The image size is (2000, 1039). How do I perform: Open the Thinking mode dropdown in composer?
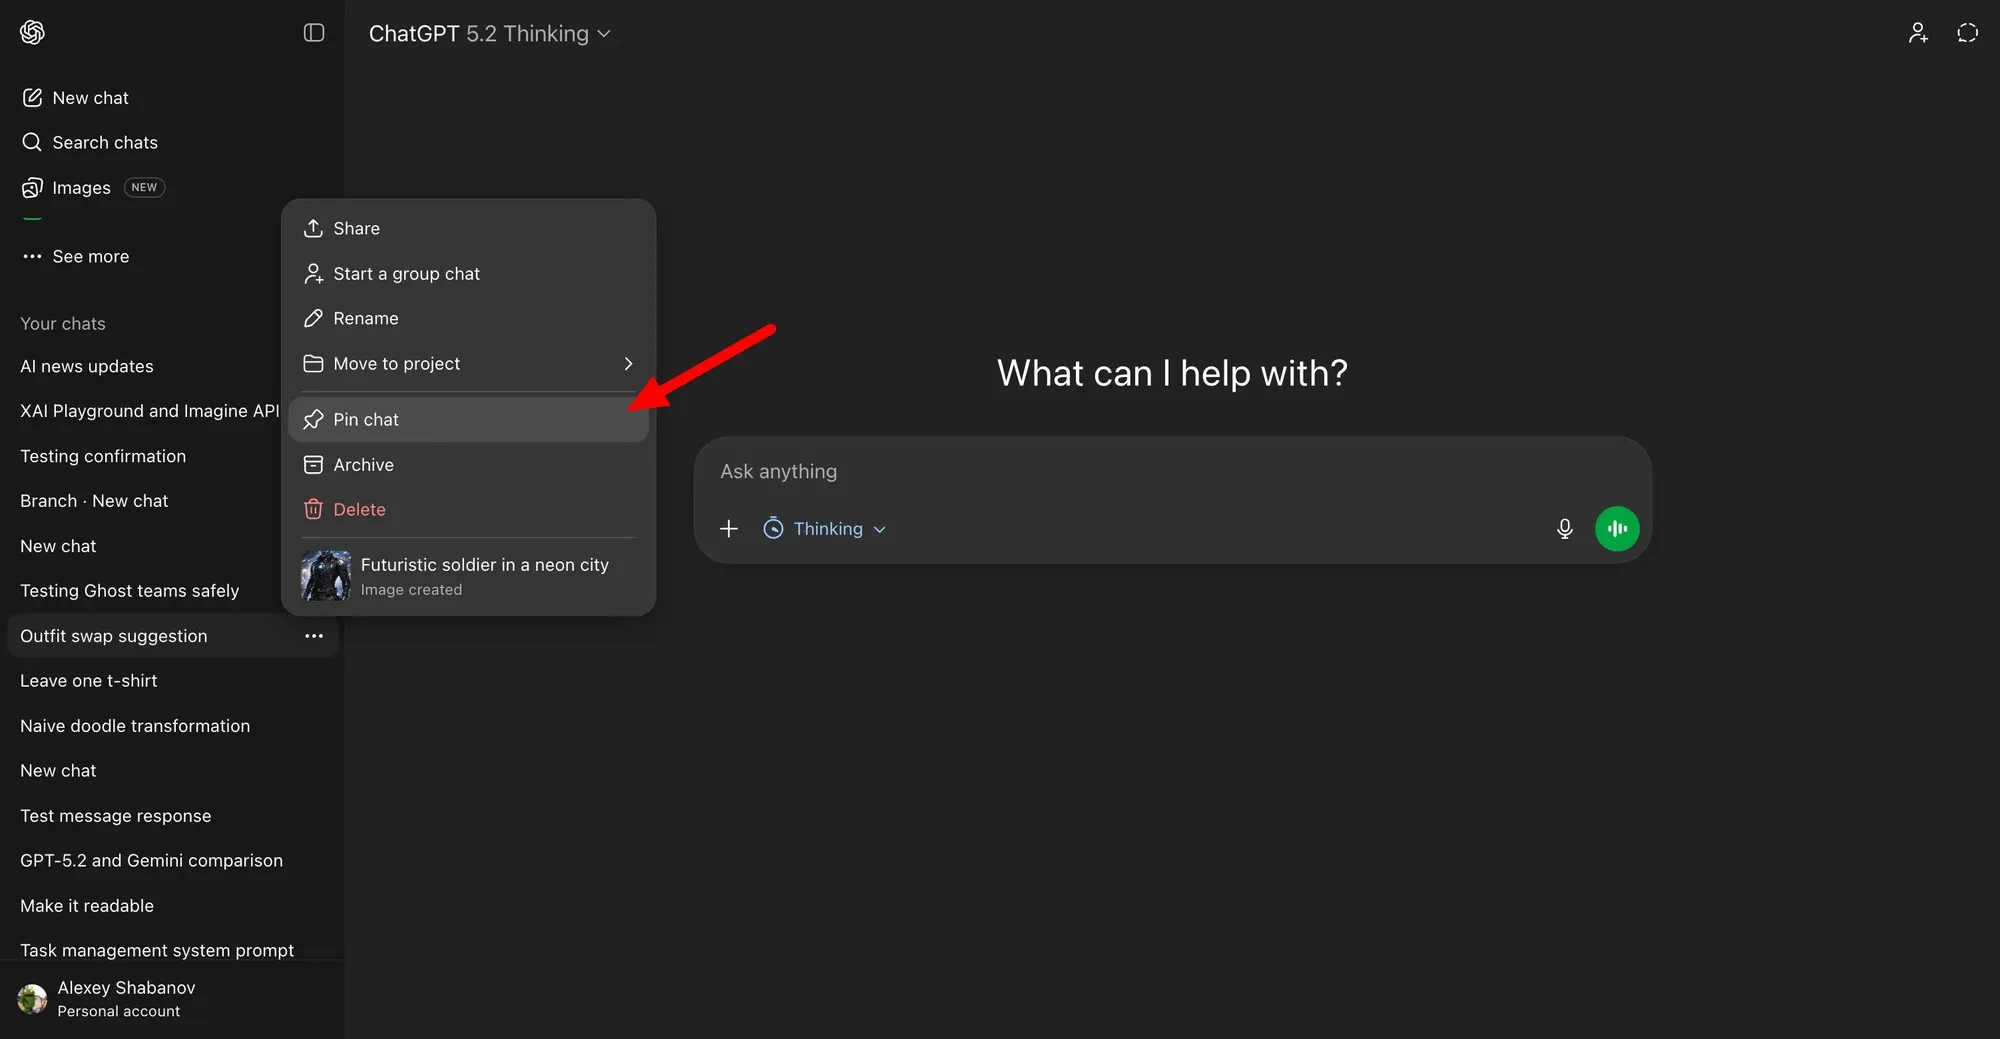[824, 529]
